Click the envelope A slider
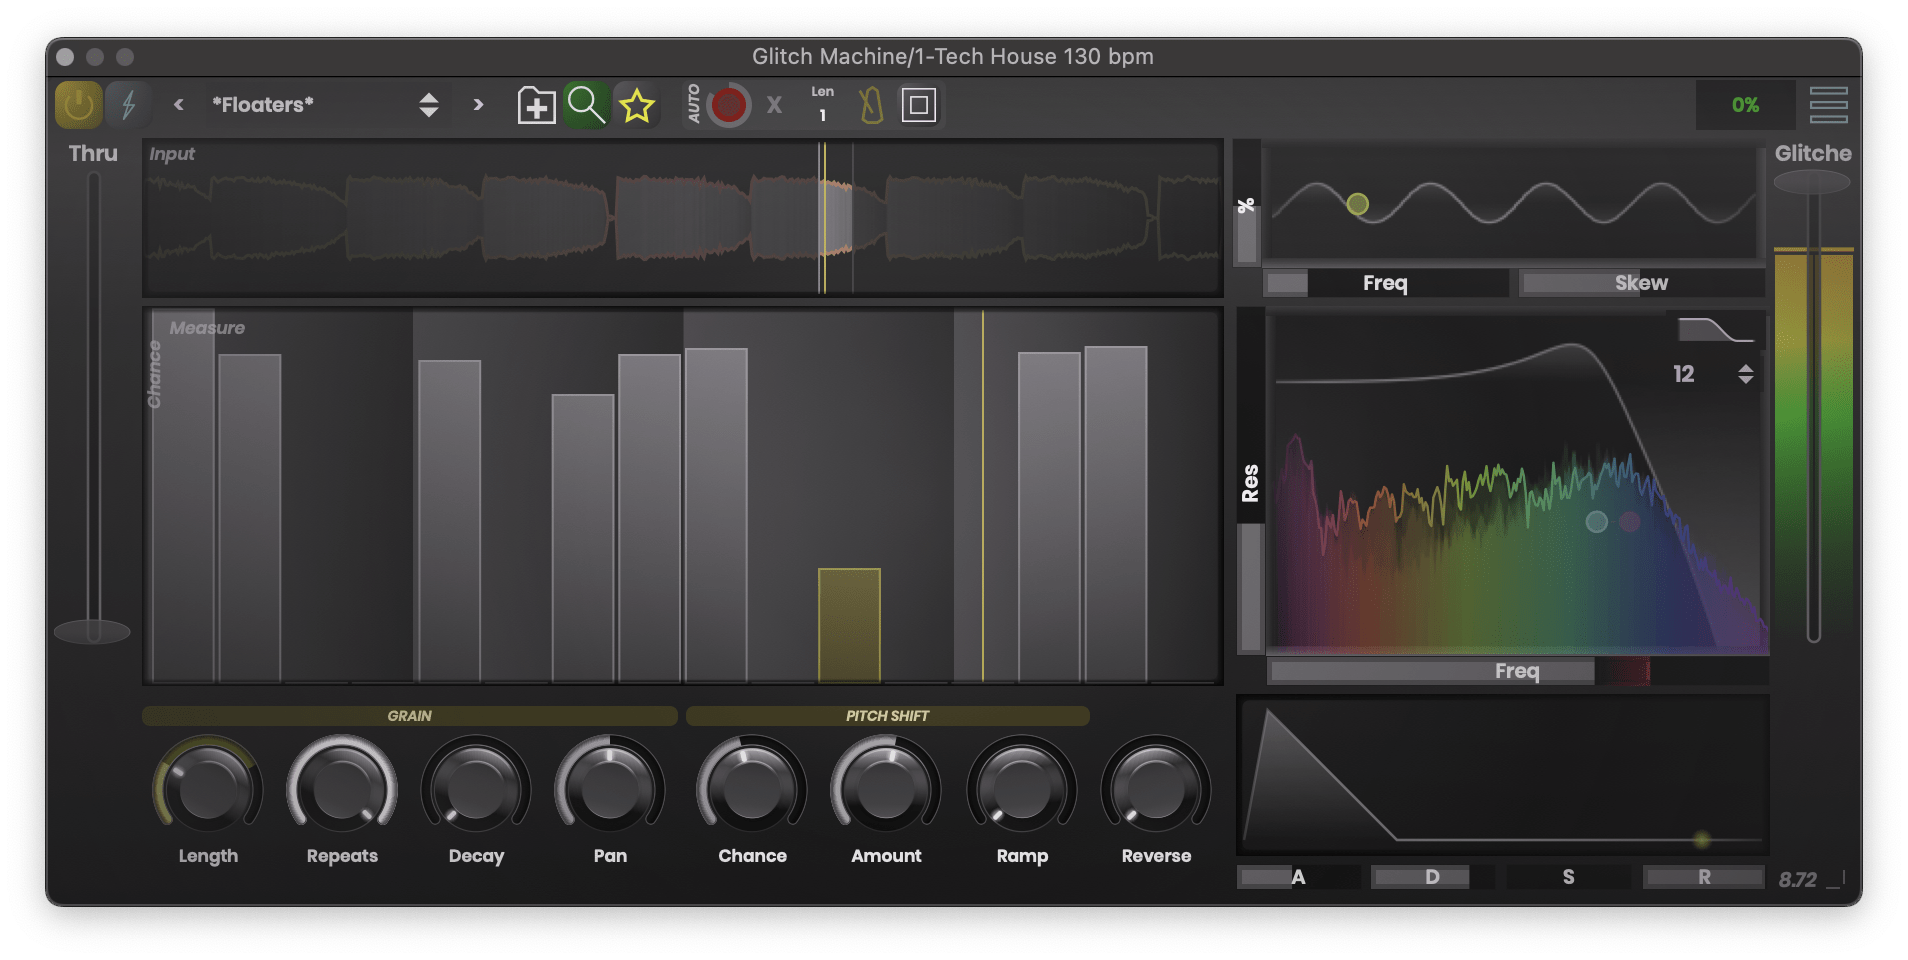1908x960 pixels. tap(1298, 877)
